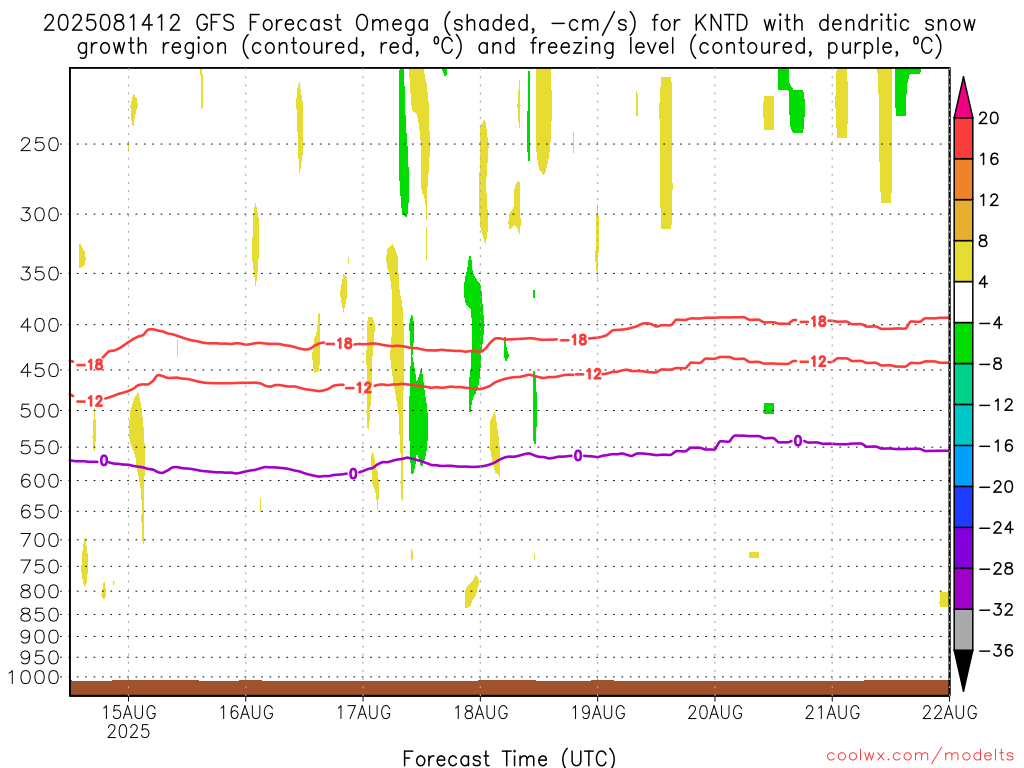Click the 850 pressure level label
Screen dimensions: 1024x768
[x=40, y=615]
